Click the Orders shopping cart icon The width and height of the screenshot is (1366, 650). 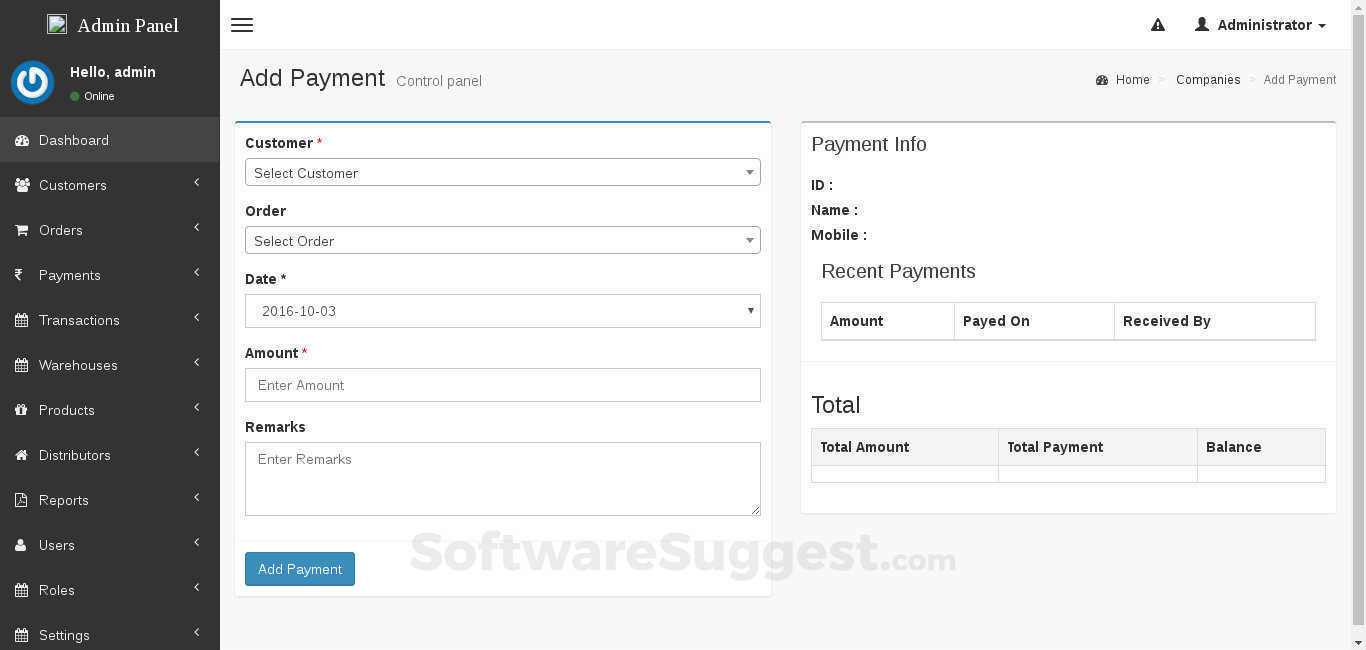pos(22,230)
